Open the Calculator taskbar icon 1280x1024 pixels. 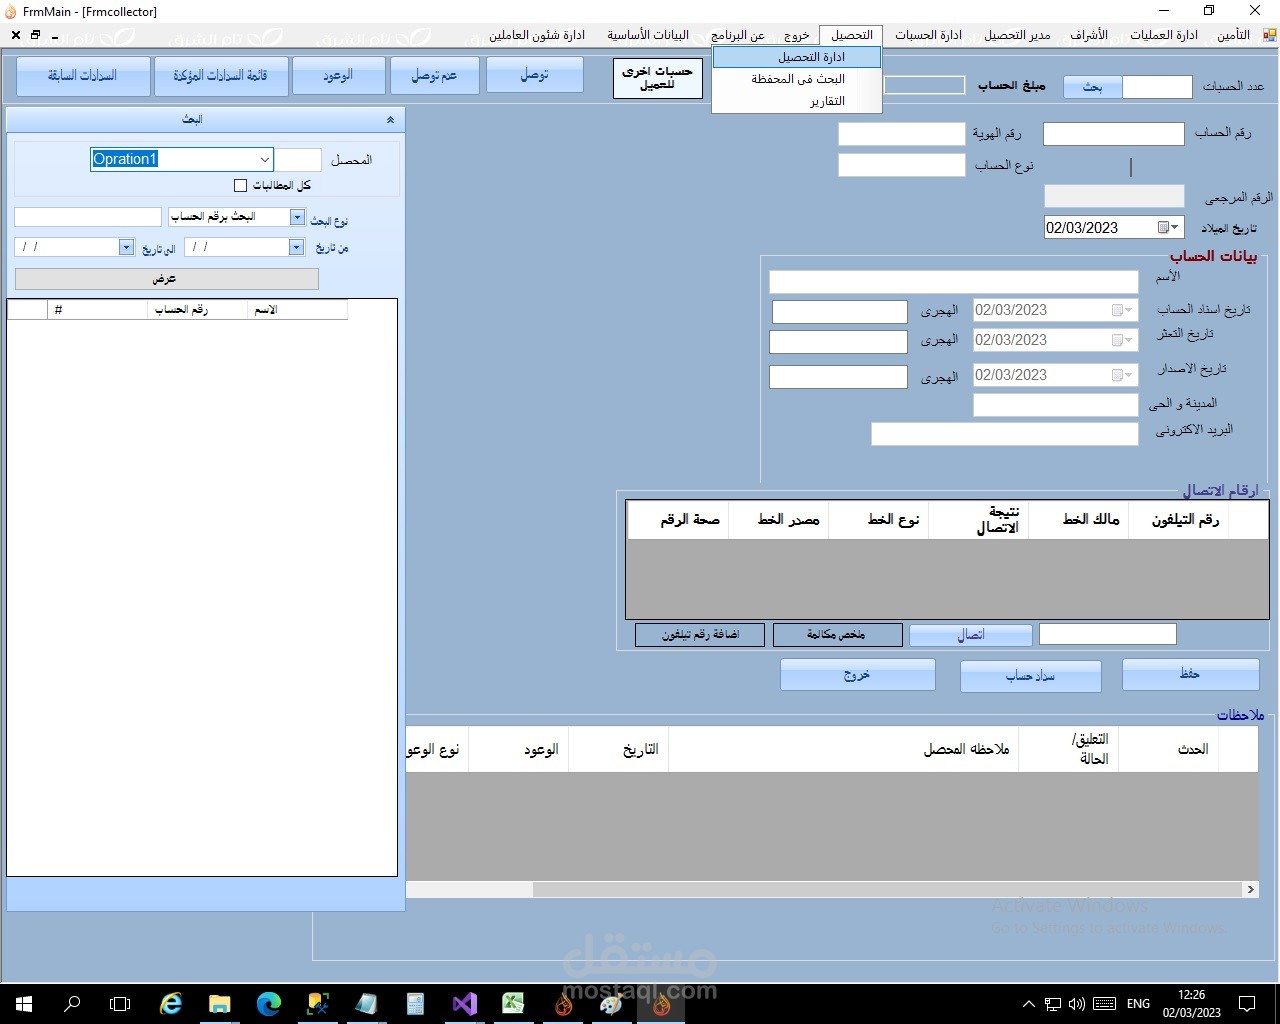click(416, 1003)
